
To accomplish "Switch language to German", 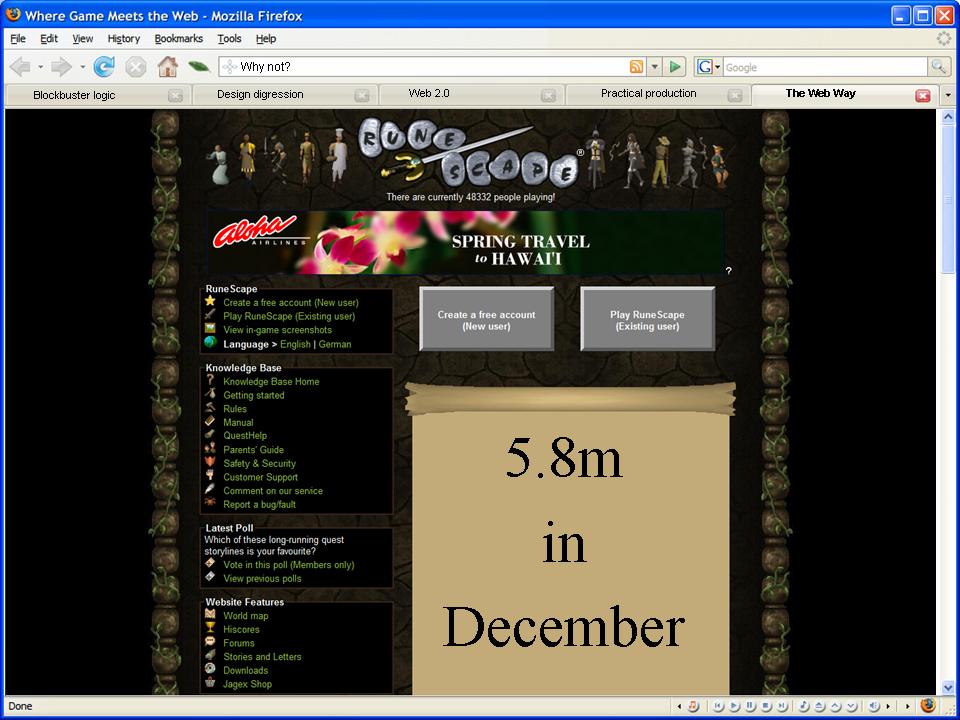I will click(335, 344).
